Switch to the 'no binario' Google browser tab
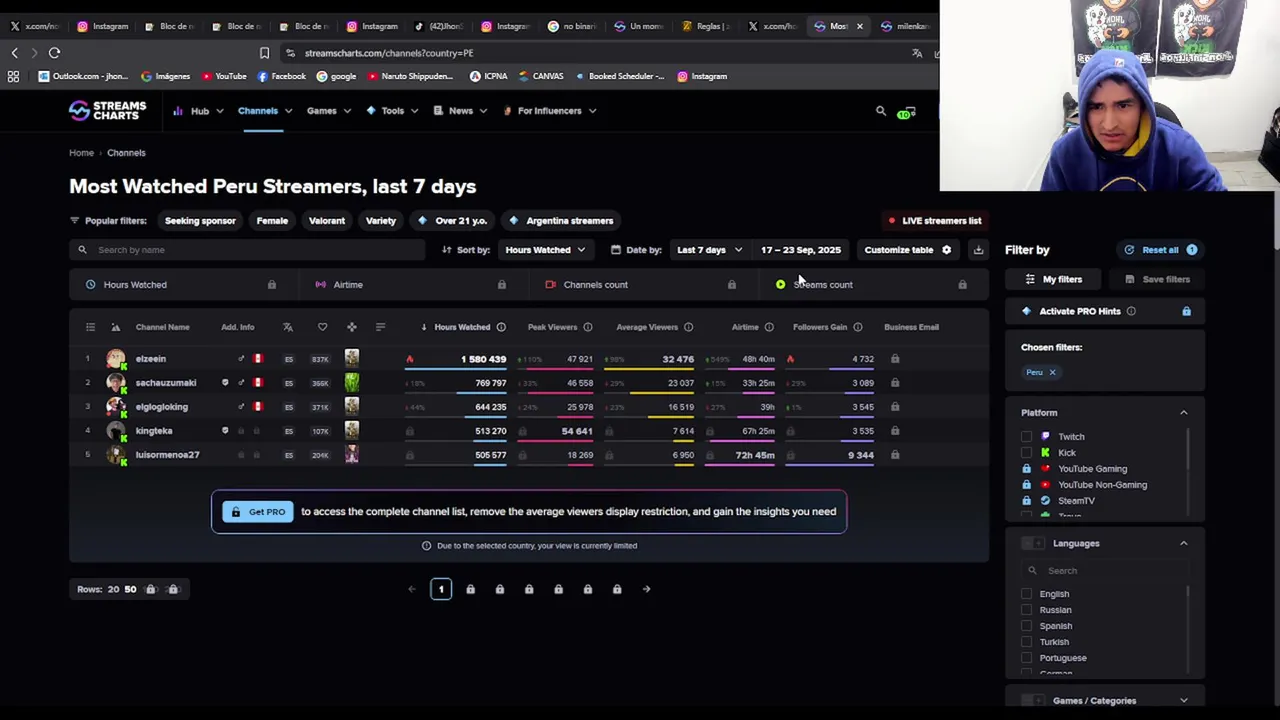Screen dimensions: 1280x720 click(x=571, y=26)
